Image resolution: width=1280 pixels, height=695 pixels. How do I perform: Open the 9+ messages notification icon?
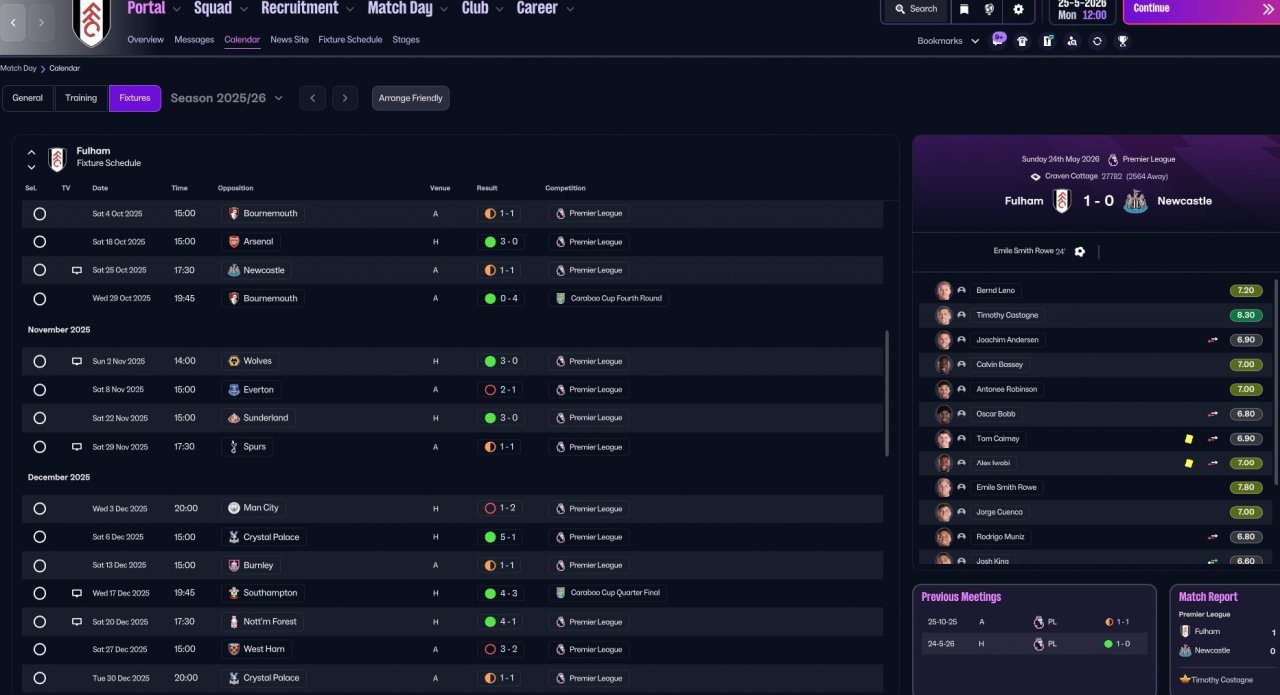(998, 40)
